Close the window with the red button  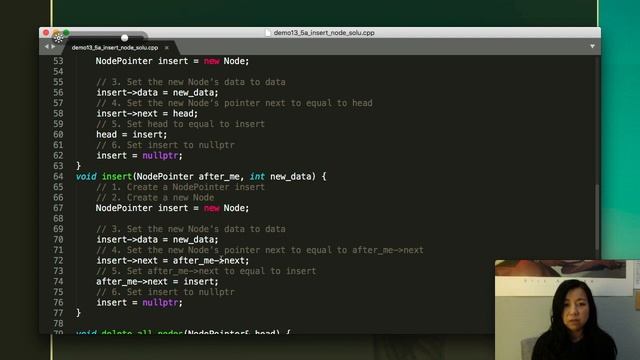point(46,33)
